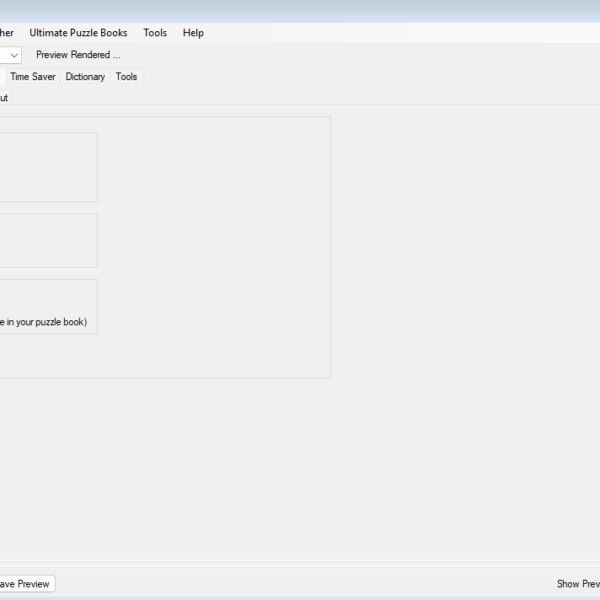
Task: Click the Preview Rendered status label
Action: tap(78, 55)
